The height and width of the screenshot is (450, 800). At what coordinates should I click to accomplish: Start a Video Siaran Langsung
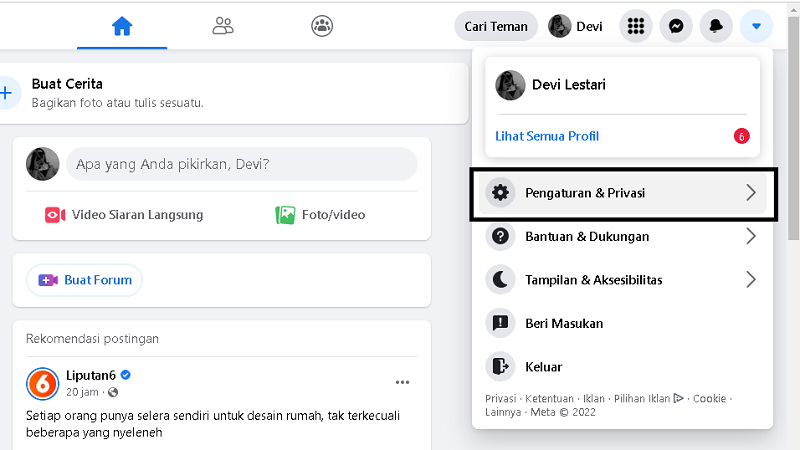124,215
